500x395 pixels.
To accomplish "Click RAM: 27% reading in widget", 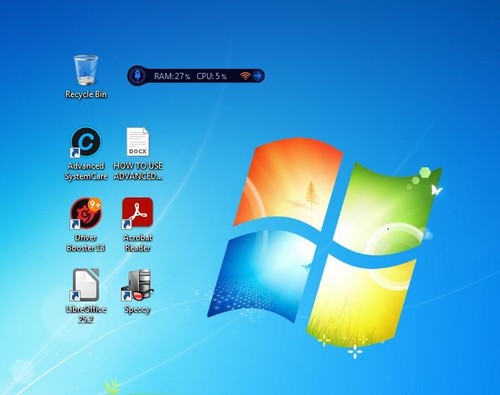I will click(x=172, y=76).
